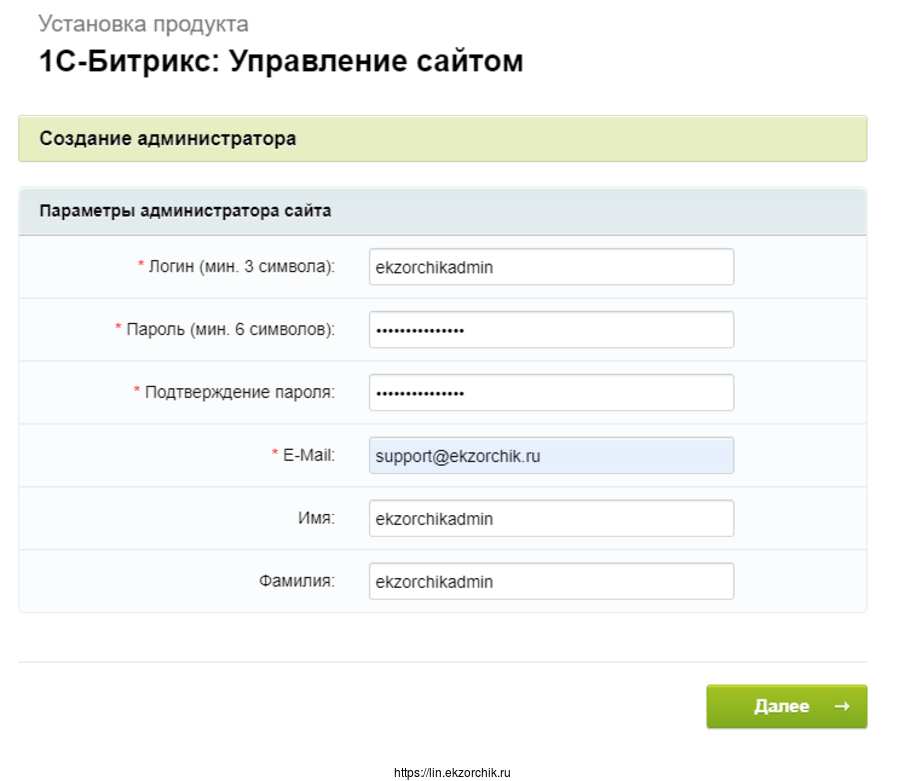Click the 'Установка продукта' title text
905x781 pixels.
pos(143,23)
